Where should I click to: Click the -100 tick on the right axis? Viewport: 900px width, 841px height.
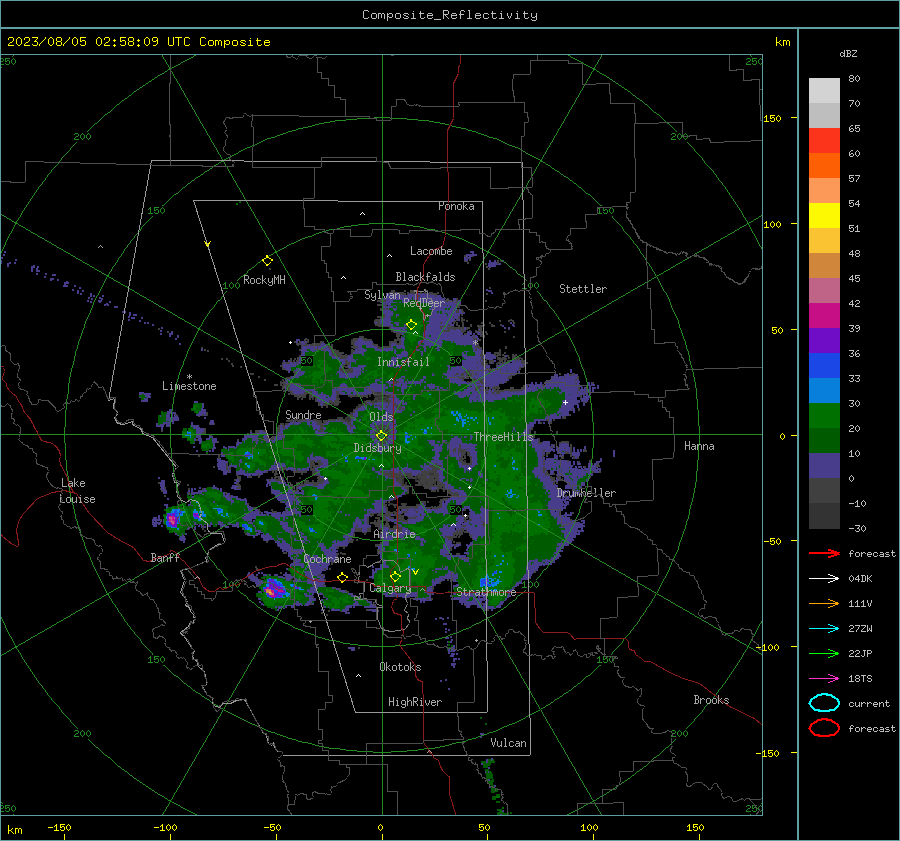click(x=768, y=647)
